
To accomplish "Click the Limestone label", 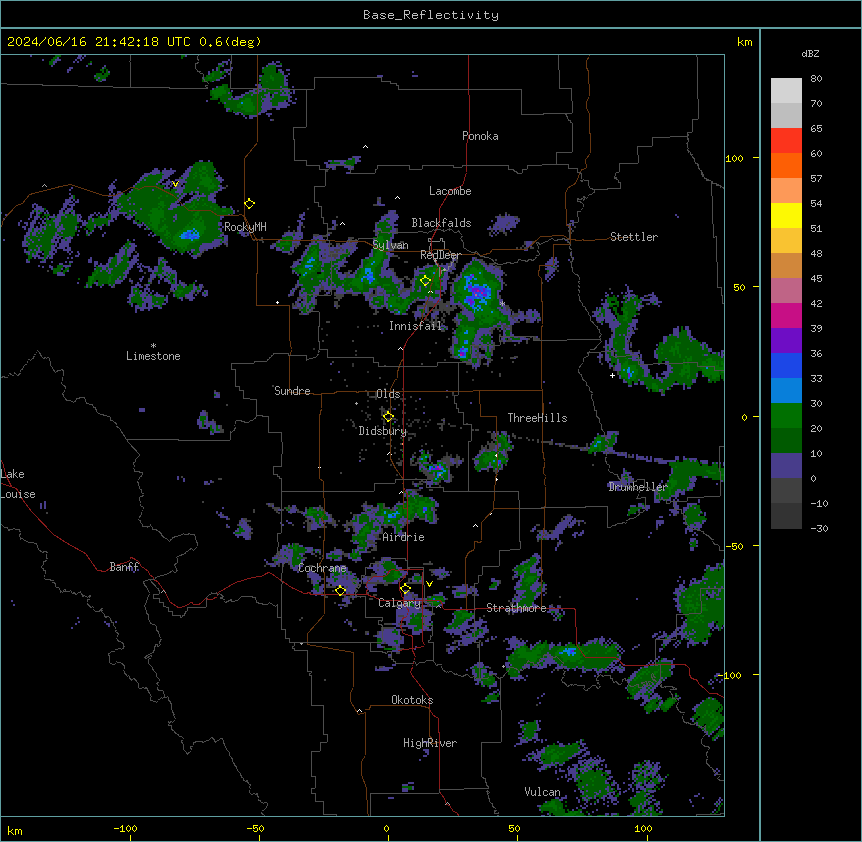I will [153, 356].
